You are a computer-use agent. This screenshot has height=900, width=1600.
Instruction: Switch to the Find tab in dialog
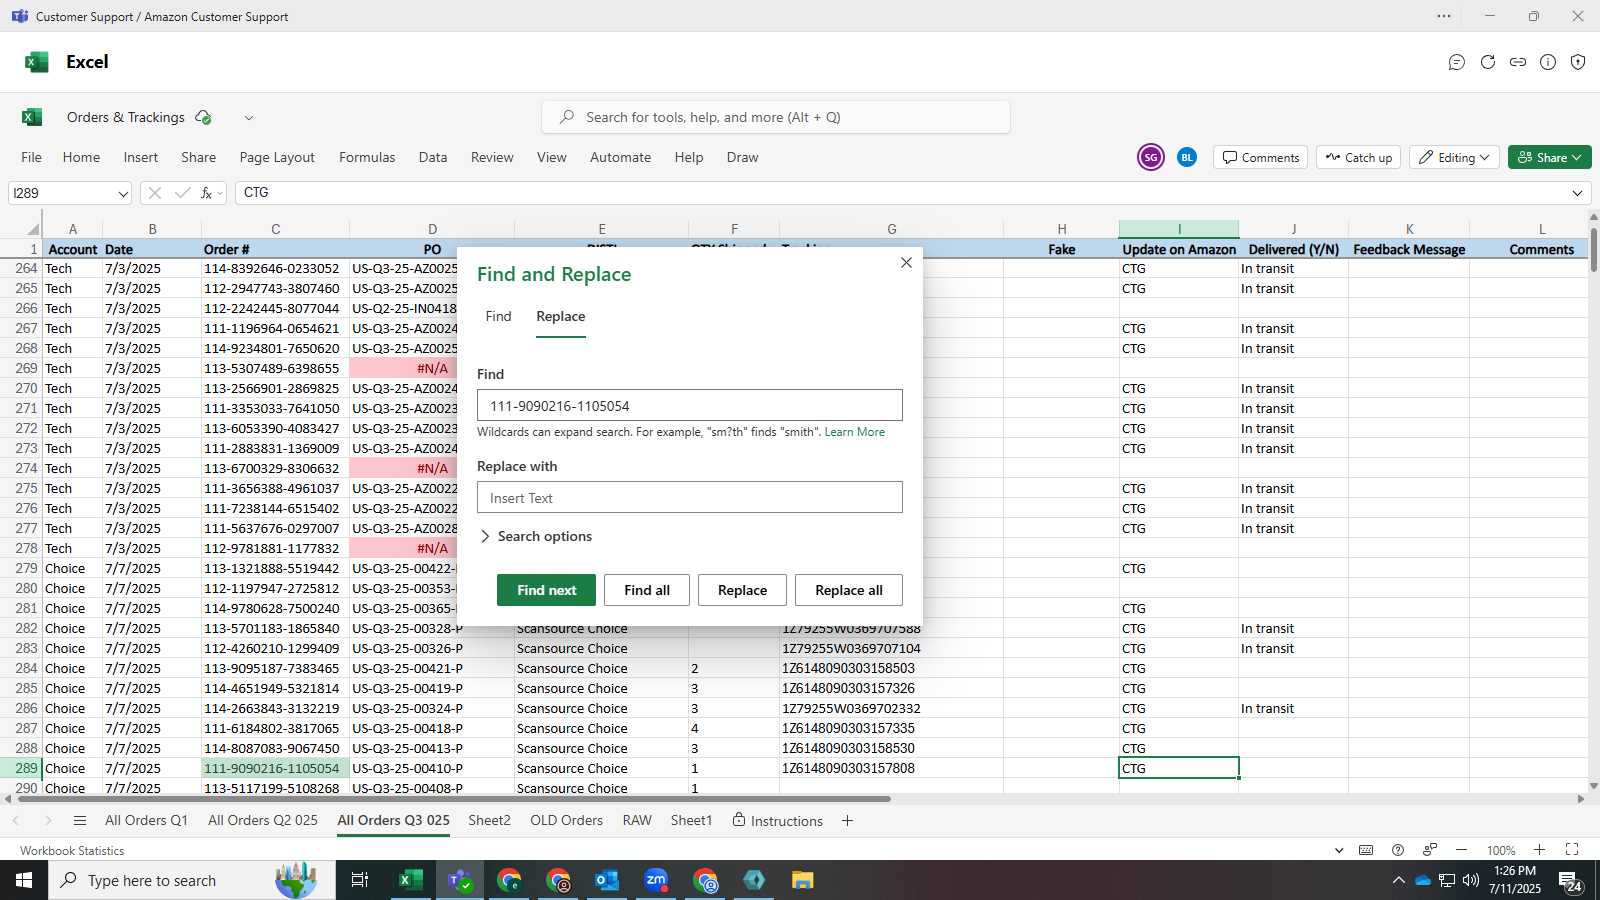[498, 316]
